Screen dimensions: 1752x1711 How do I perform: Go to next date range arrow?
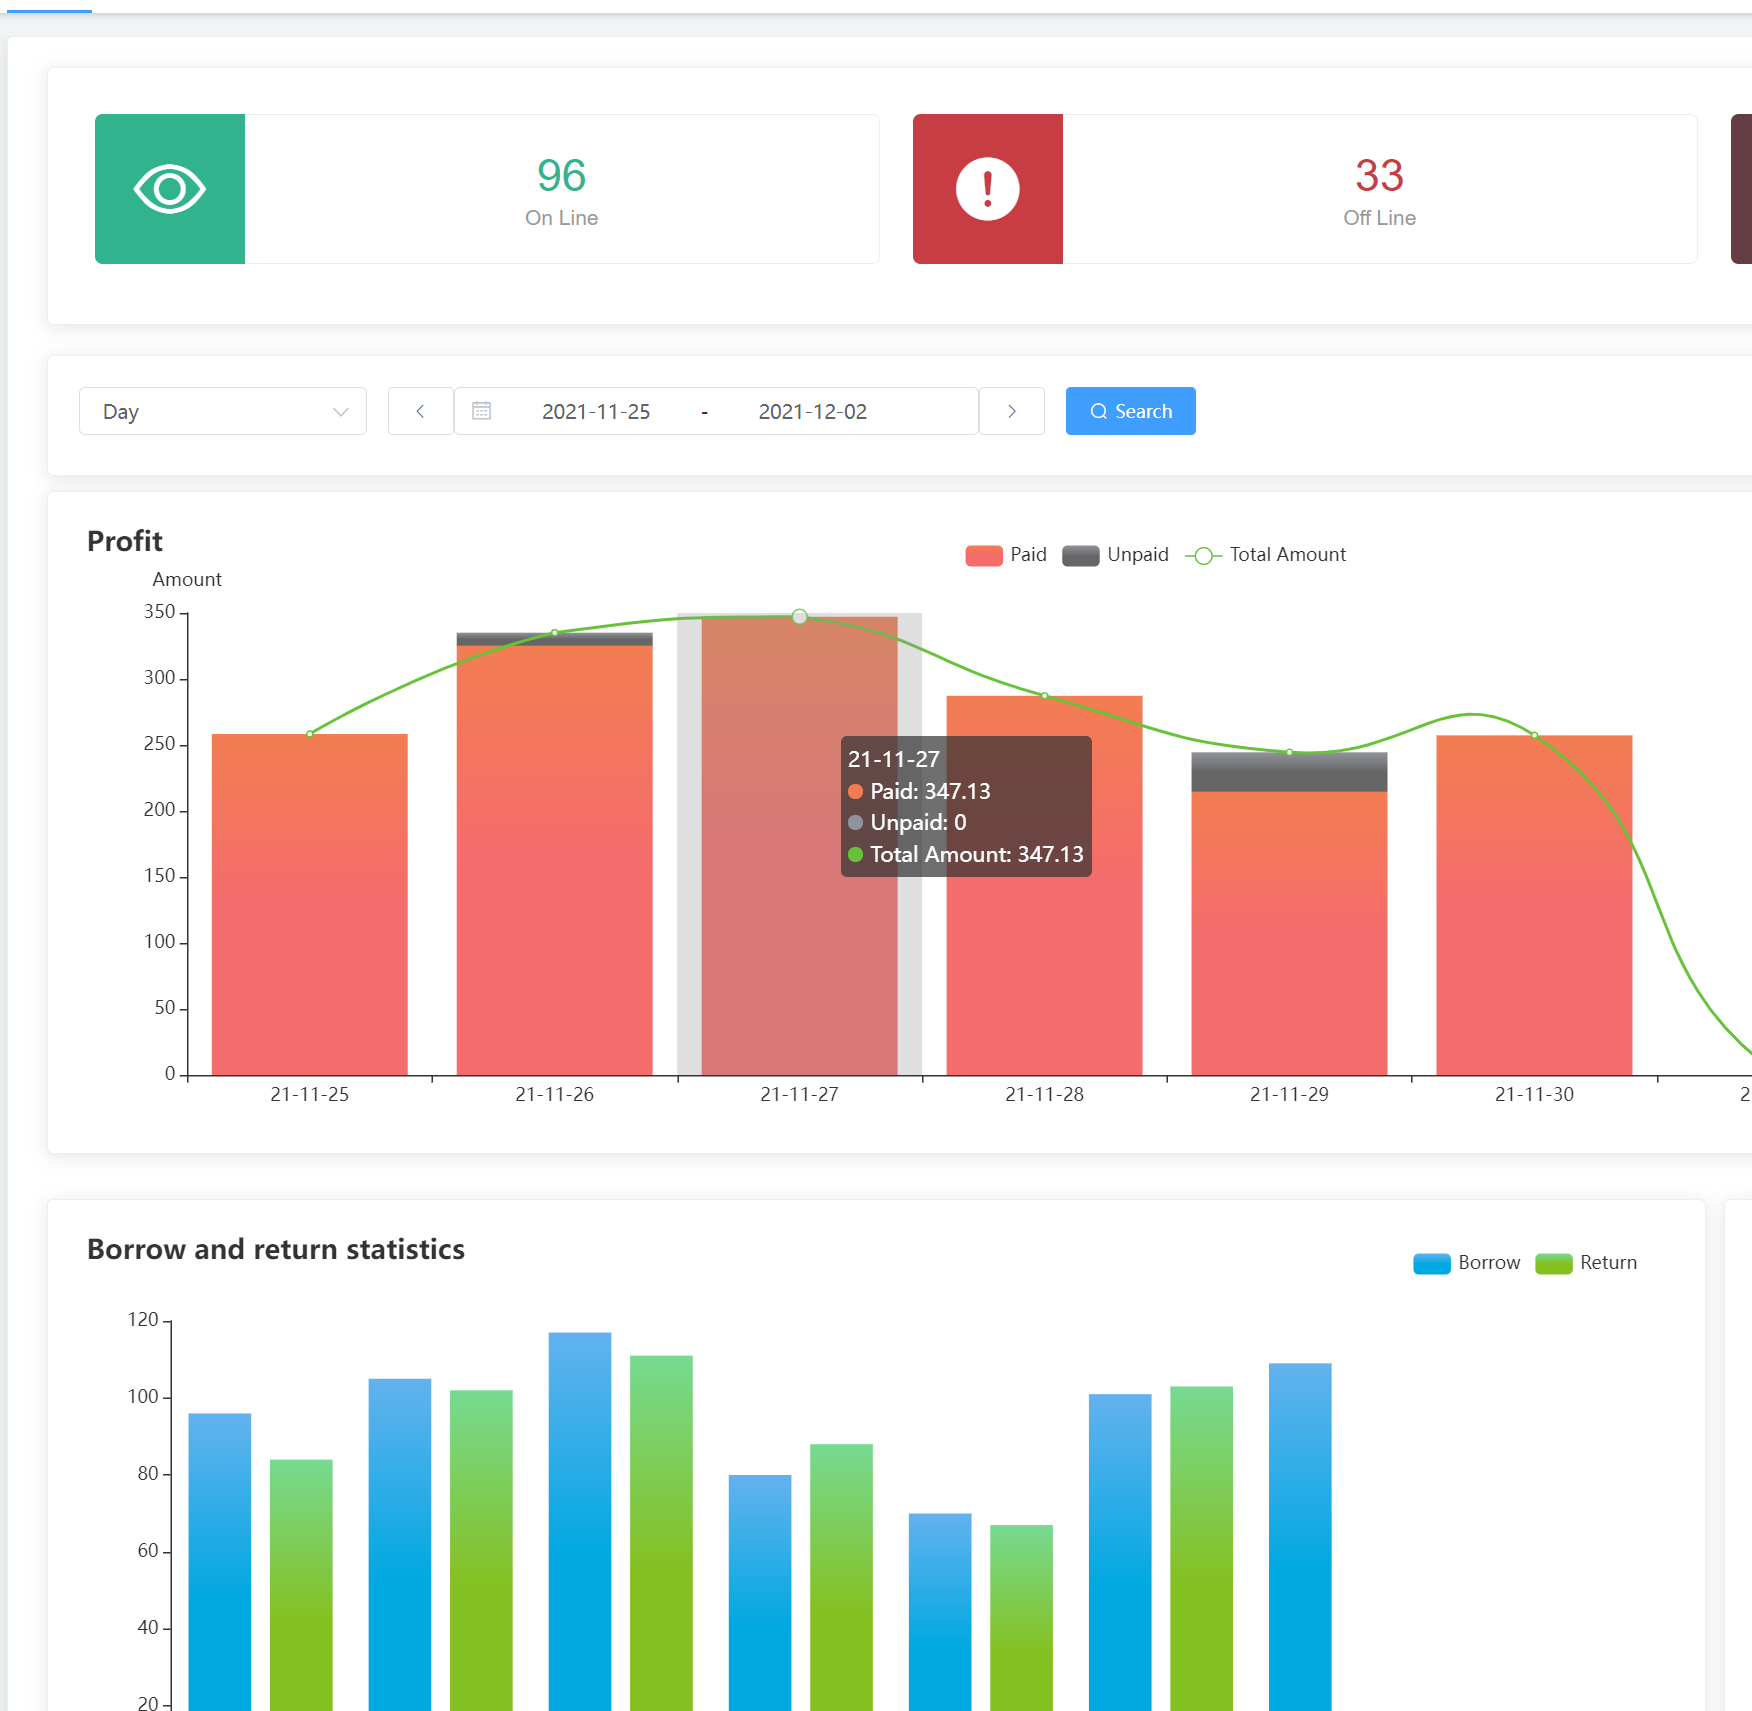1012,411
